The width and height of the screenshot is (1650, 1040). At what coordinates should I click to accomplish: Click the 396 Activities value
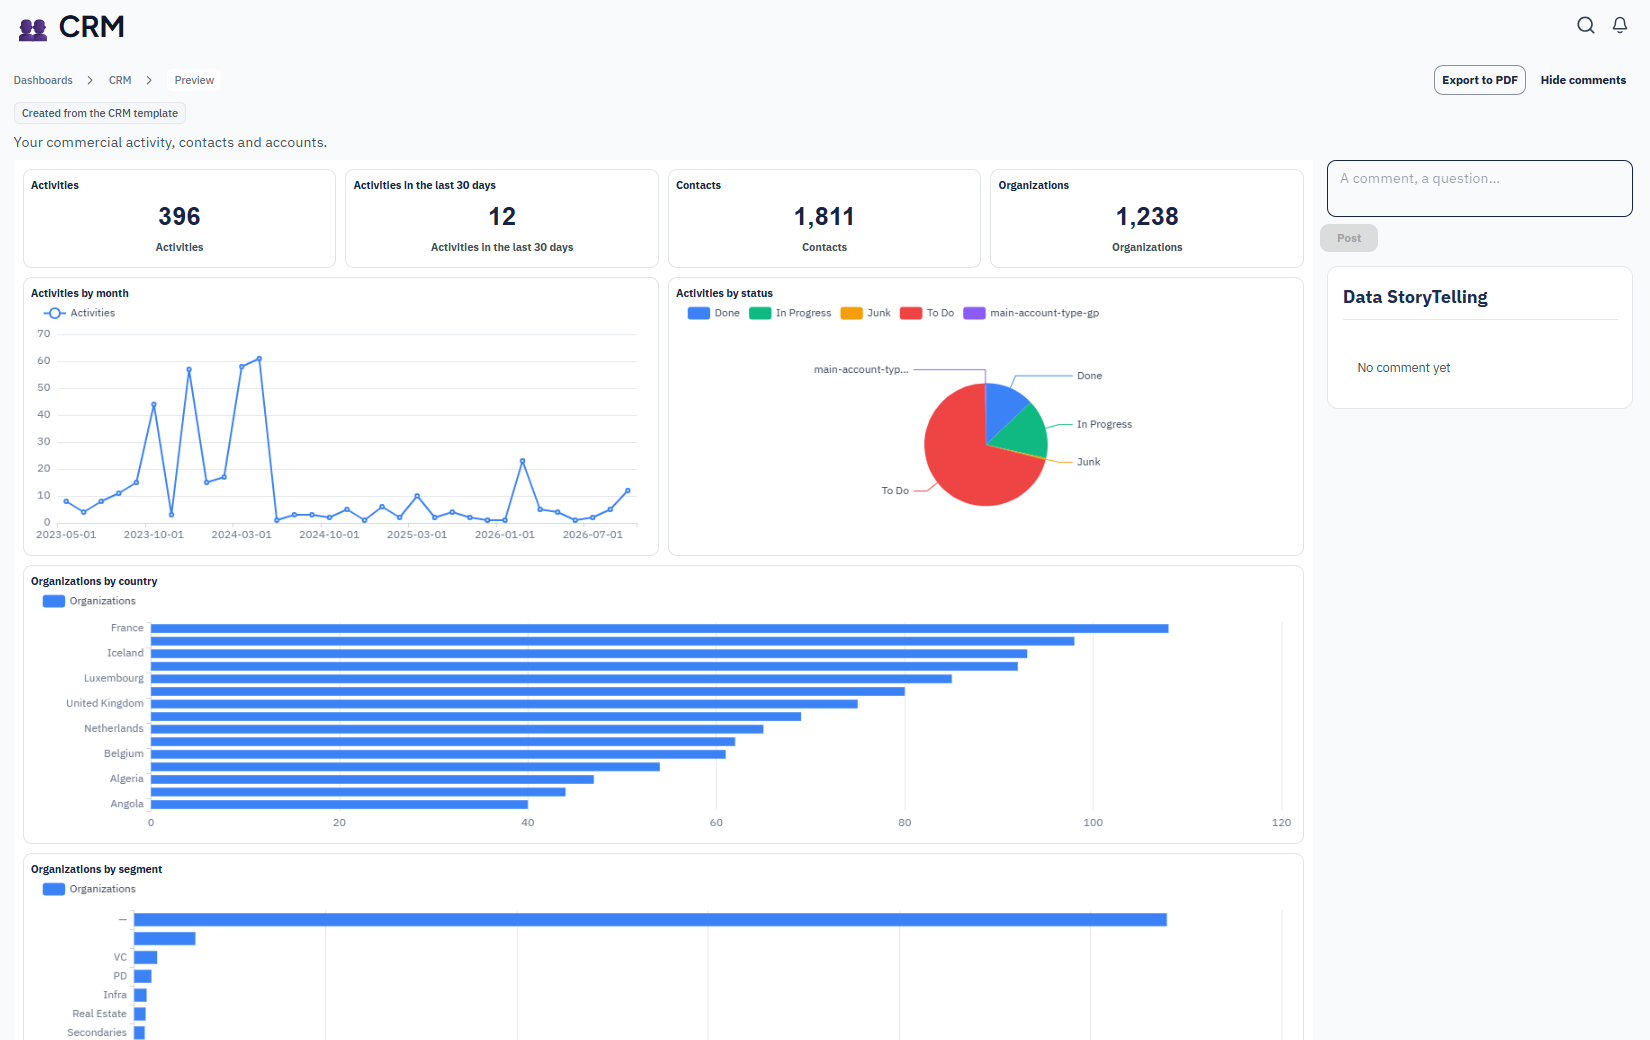pos(179,217)
